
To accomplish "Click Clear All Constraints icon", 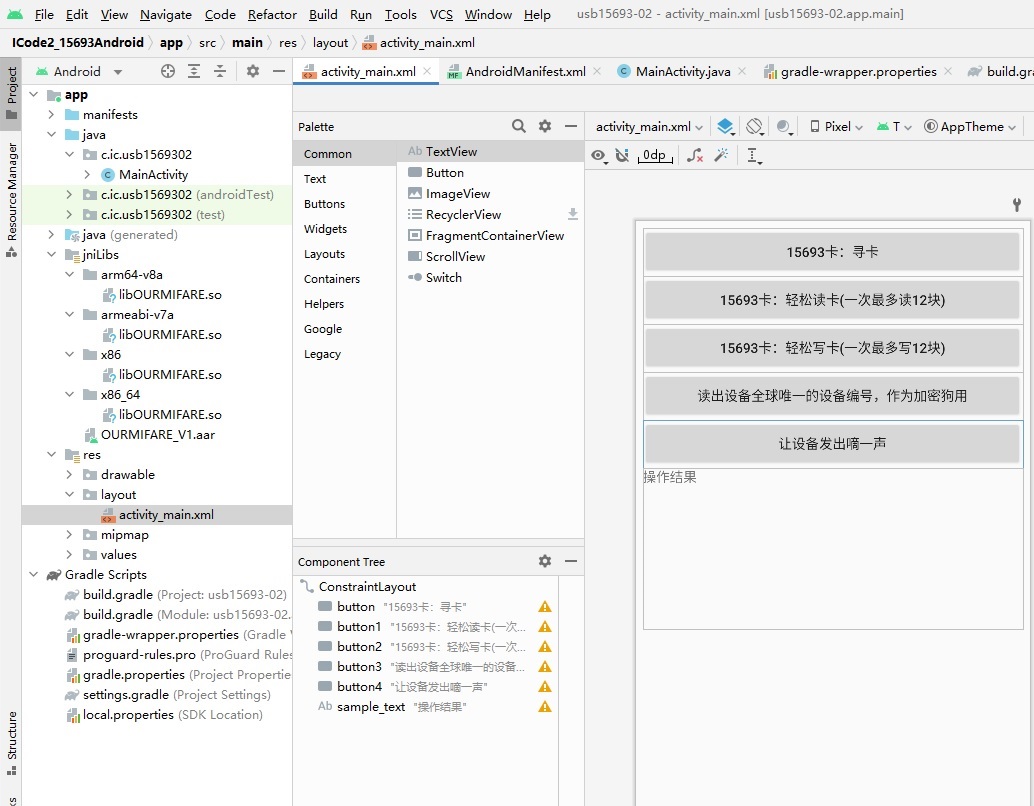I will 695,155.
